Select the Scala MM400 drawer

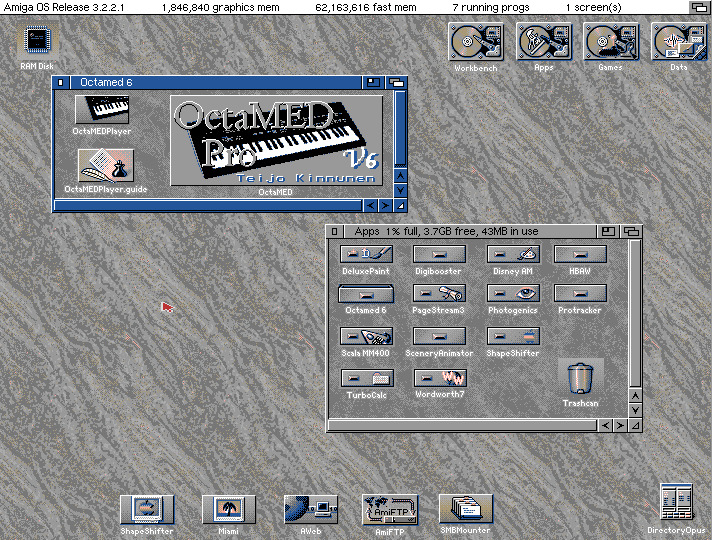366,337
